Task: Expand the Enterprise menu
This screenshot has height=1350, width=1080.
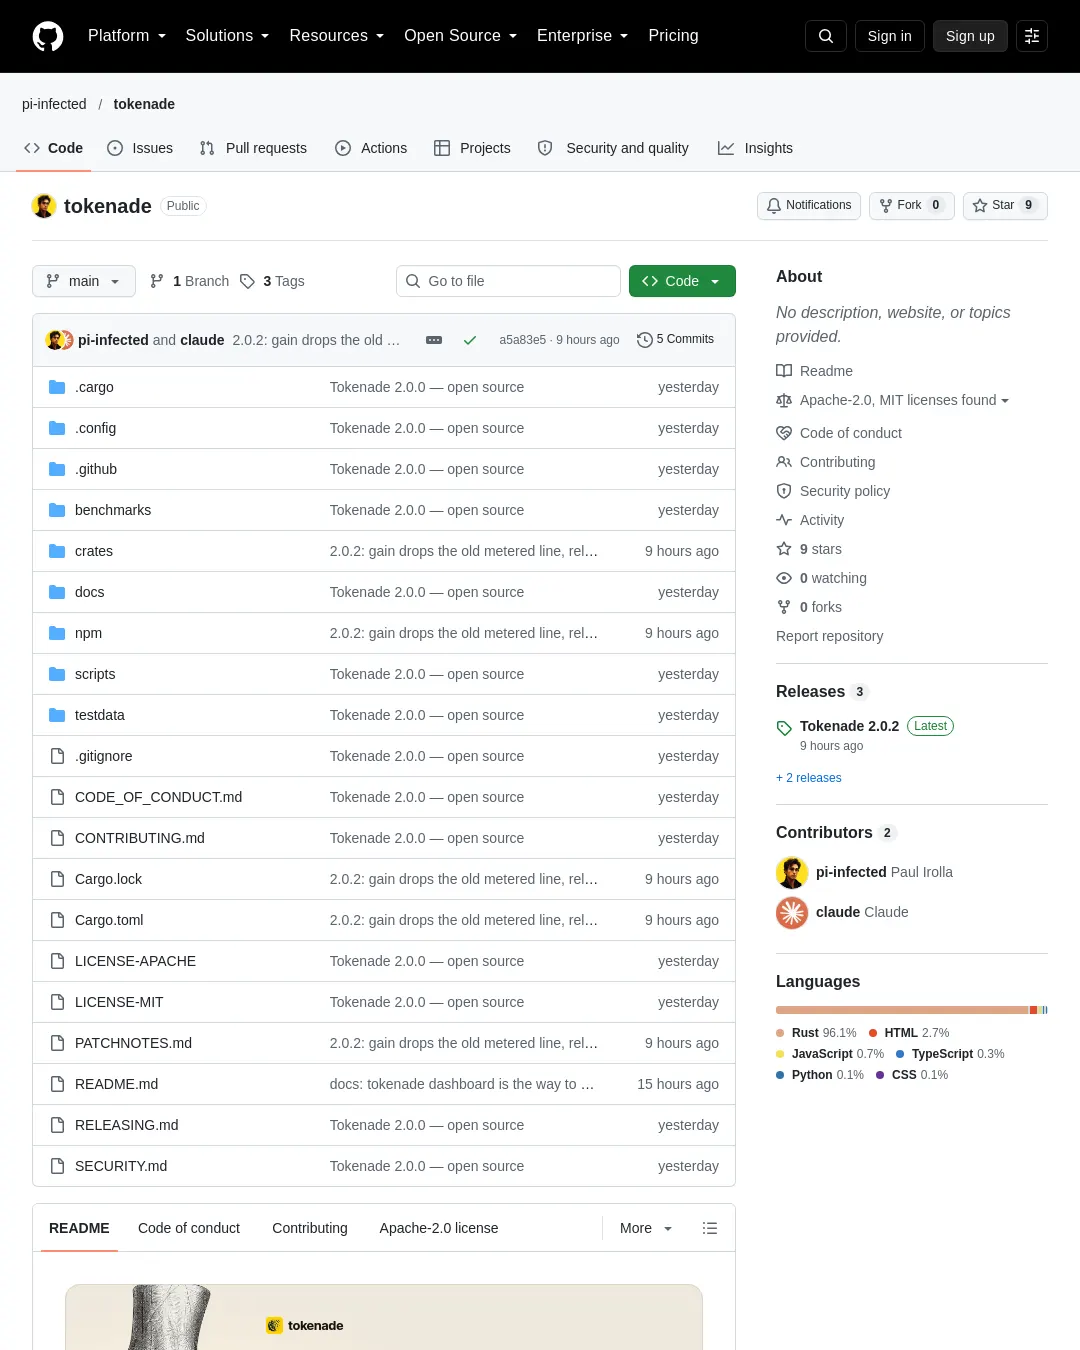Action: tap(582, 36)
